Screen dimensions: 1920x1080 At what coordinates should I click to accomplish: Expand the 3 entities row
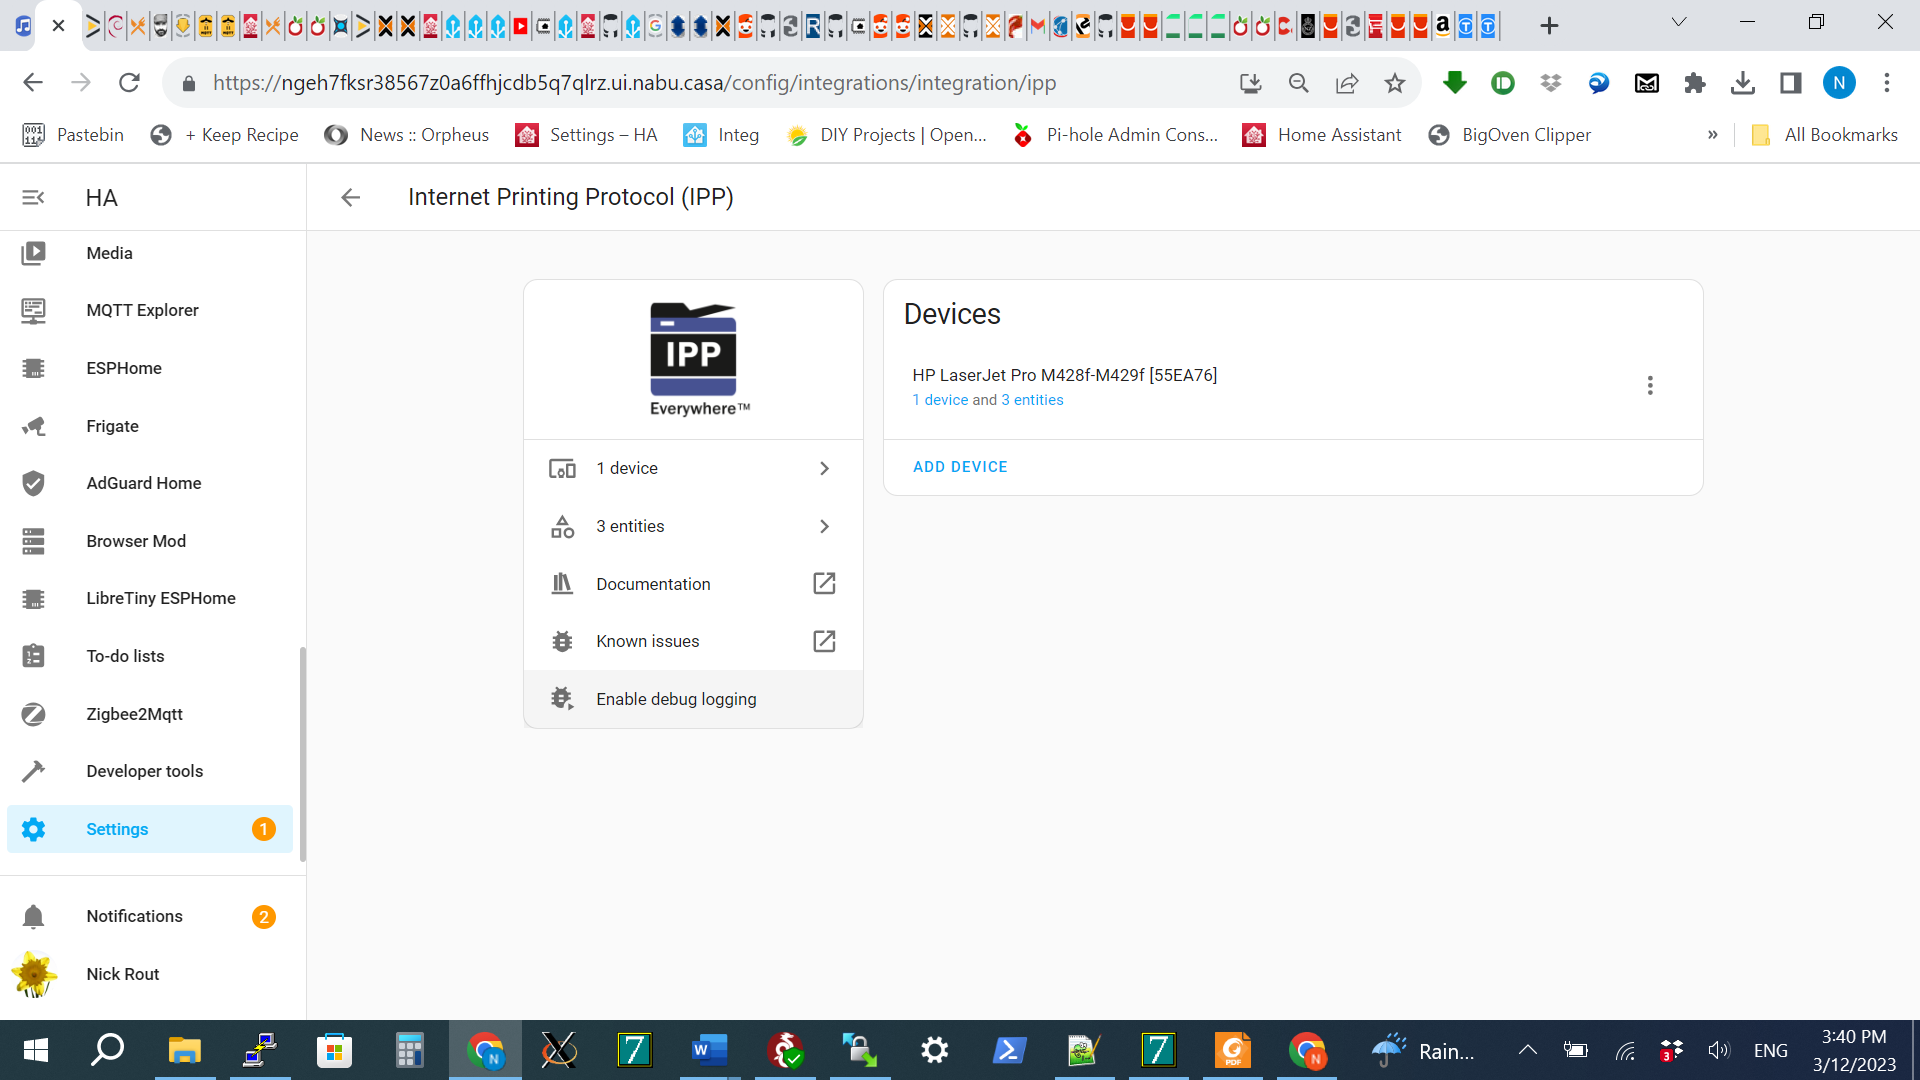tap(693, 526)
